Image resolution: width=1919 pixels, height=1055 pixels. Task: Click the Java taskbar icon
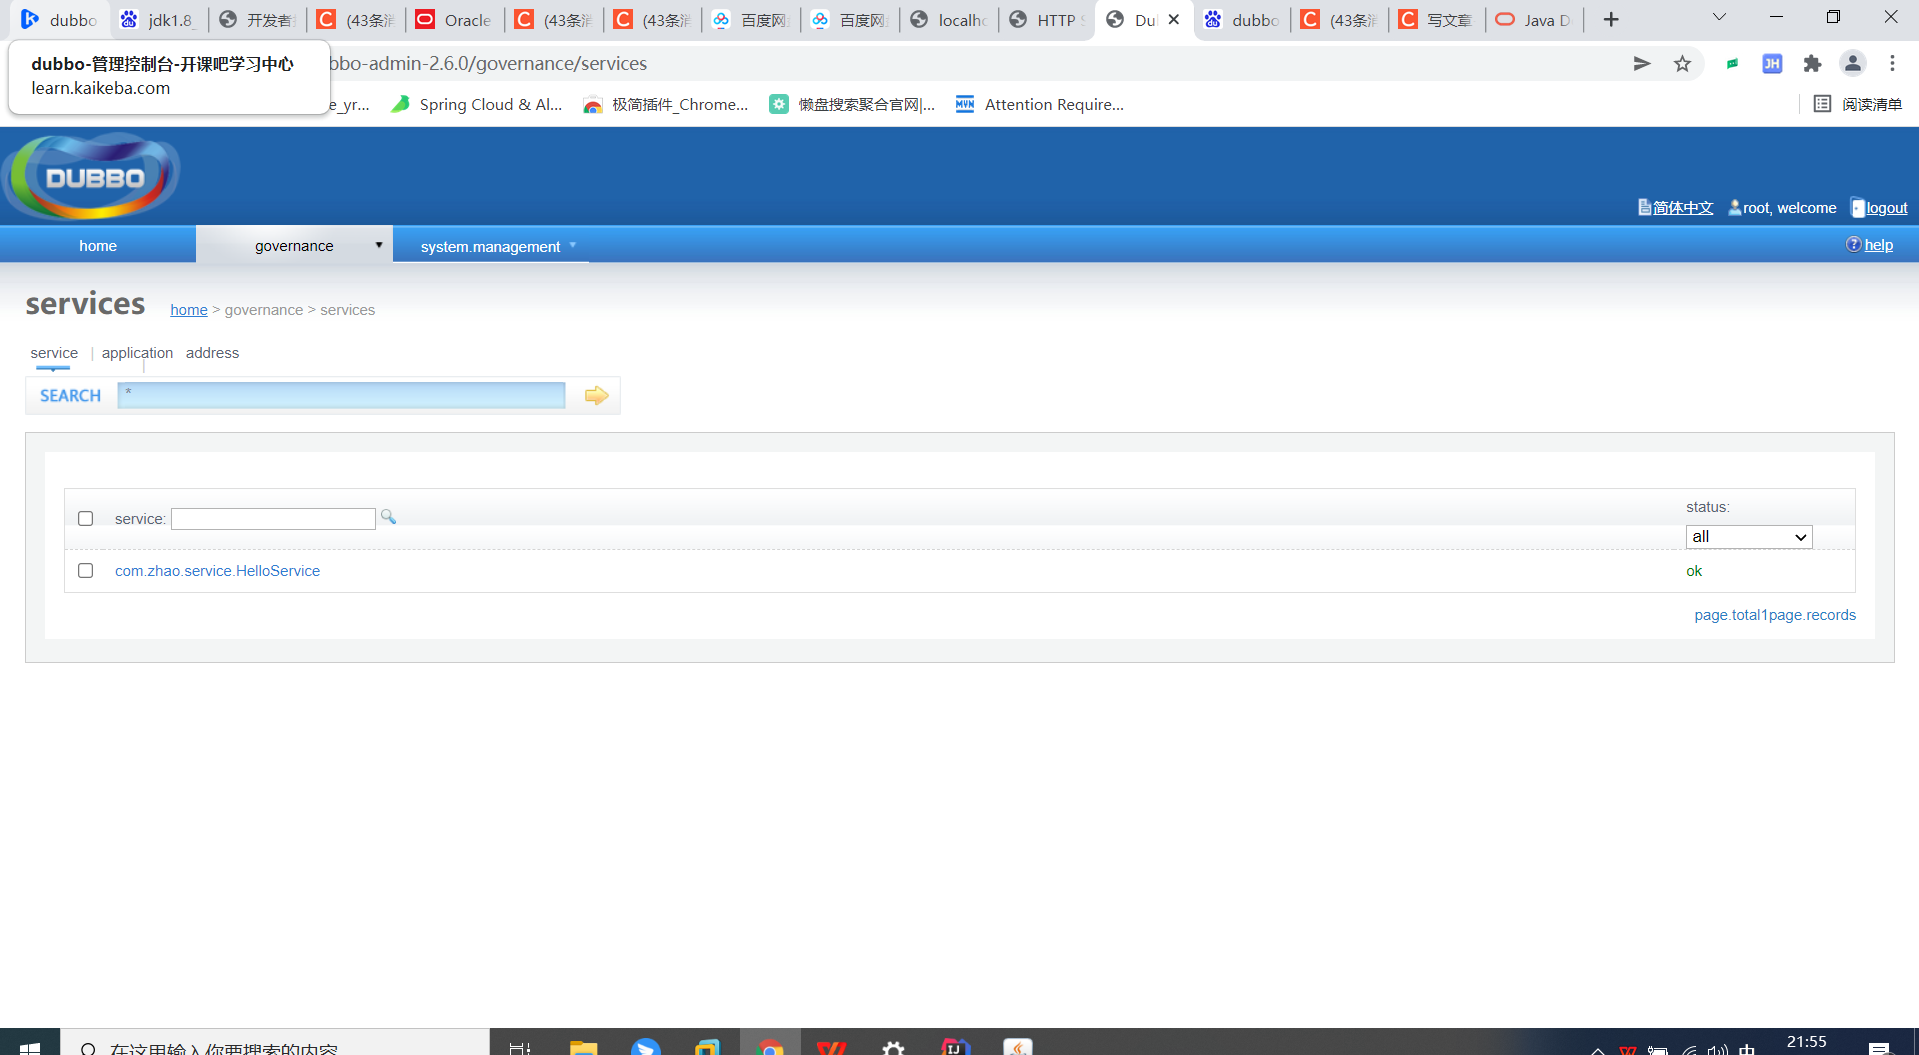(1017, 1046)
